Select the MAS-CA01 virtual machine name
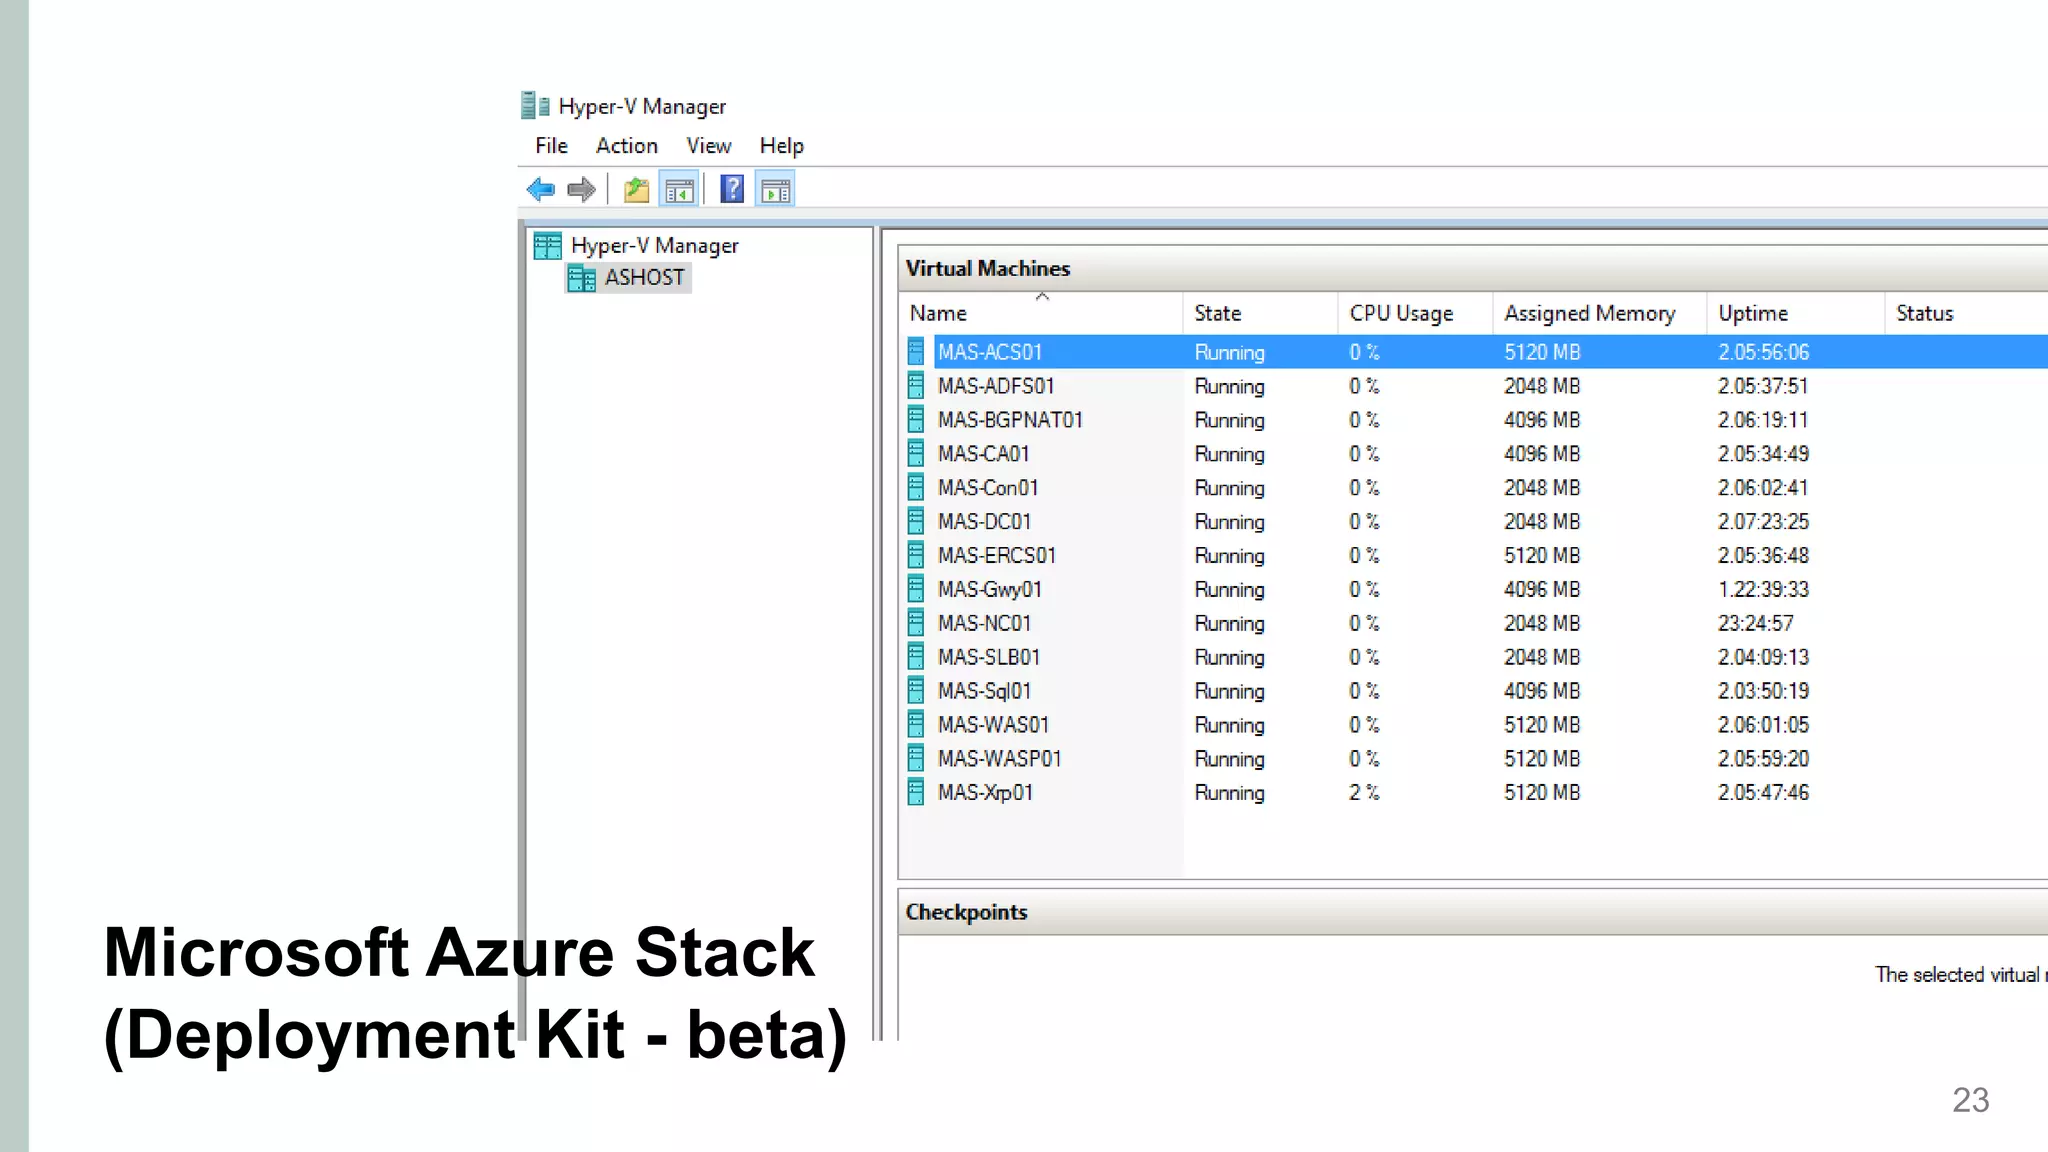The width and height of the screenshot is (2048, 1152). pos(983,454)
